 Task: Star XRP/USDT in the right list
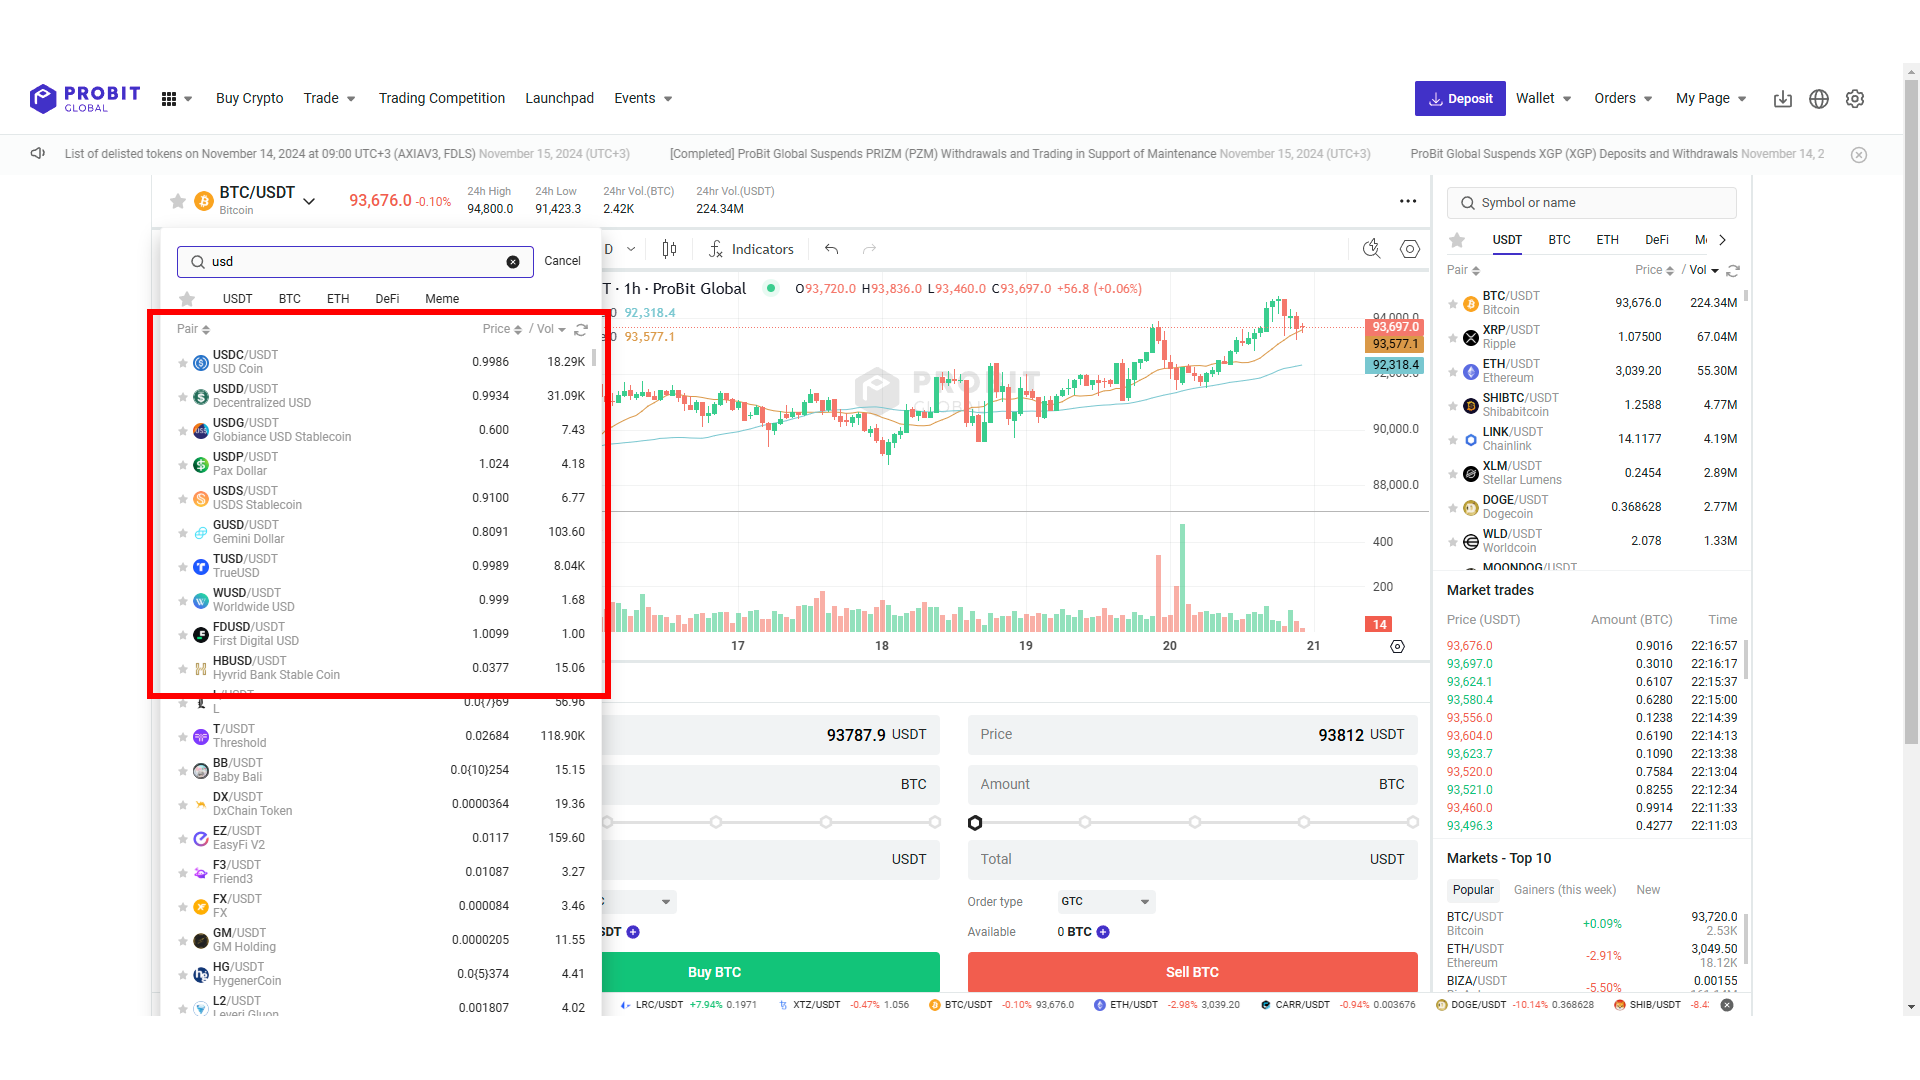[x=1453, y=338]
